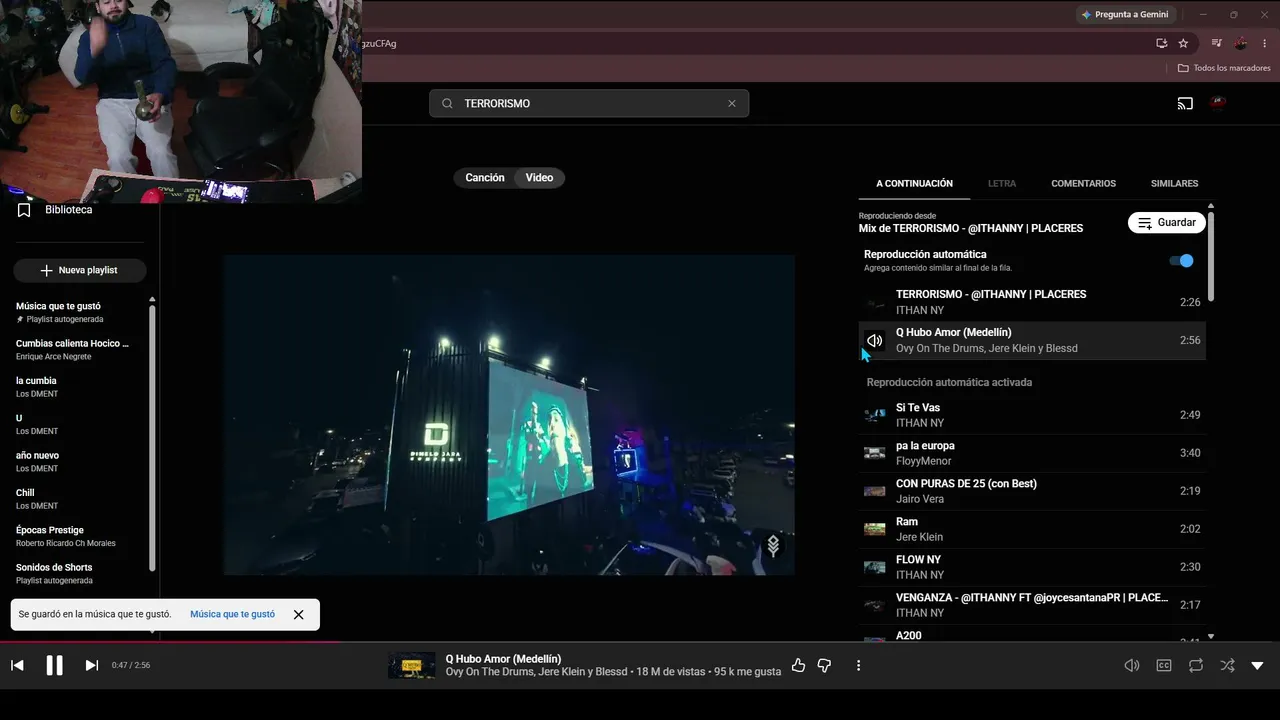
Task: Play FLOW NY from the queue
Action: (x=1032, y=567)
